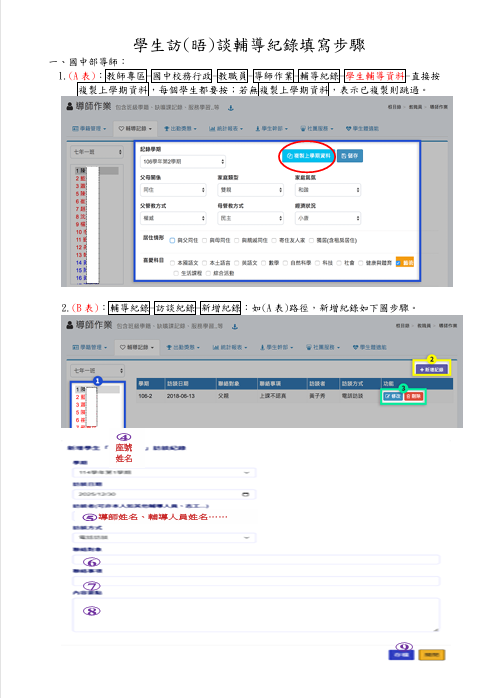The height and width of the screenshot is (698, 495).
Task: Click the blue 複製上學期資料 button
Action: click(x=308, y=156)
